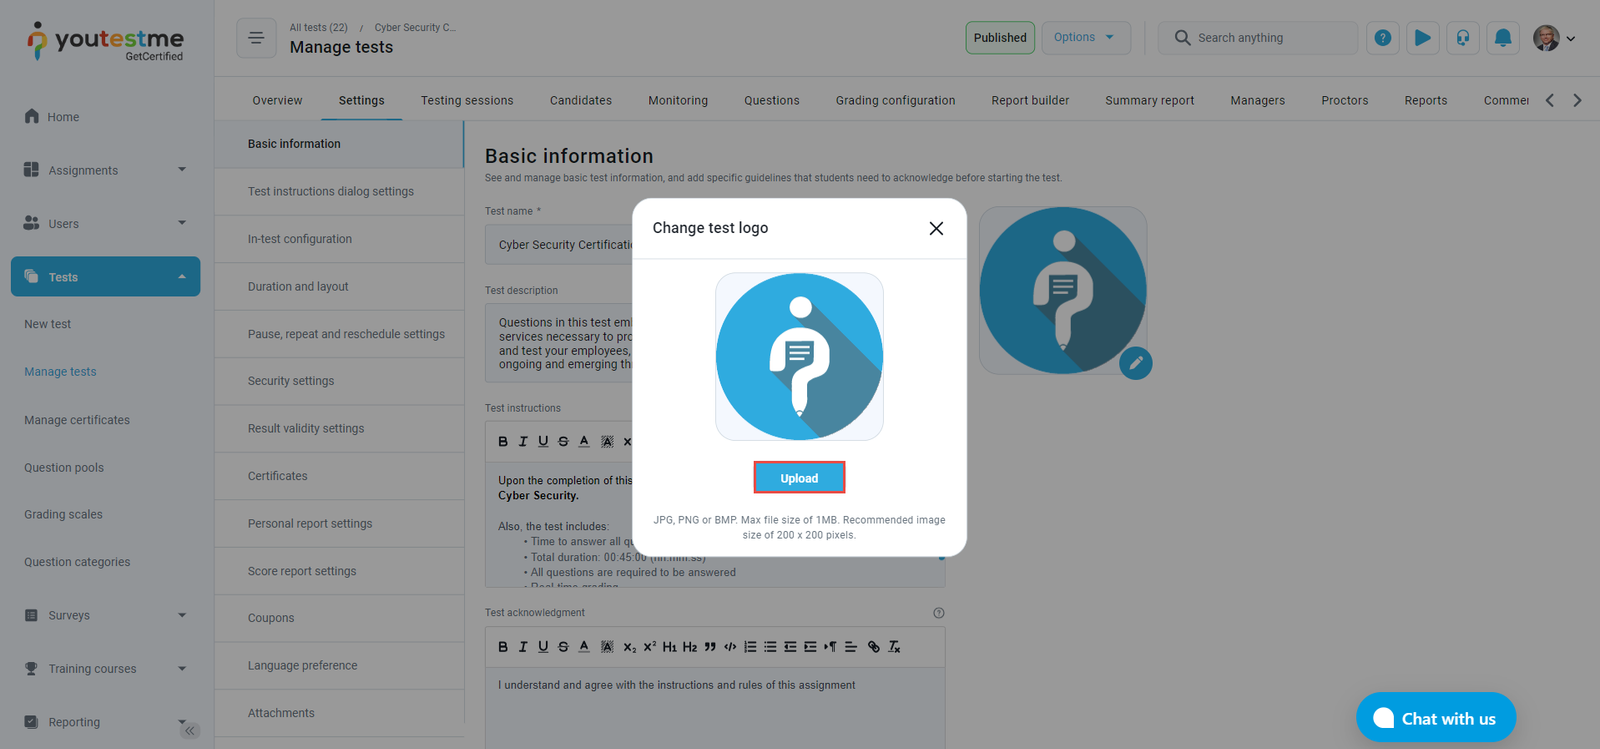Open the Proctors tab
The image size is (1600, 749).
point(1345,100)
